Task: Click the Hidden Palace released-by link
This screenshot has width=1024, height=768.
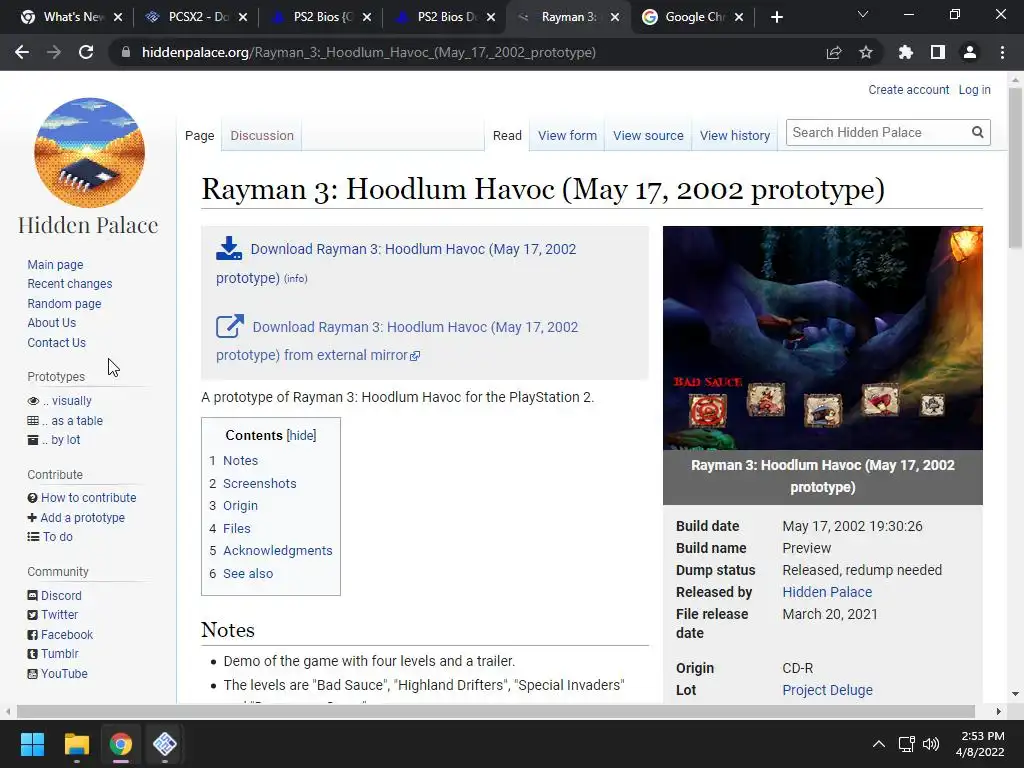Action: pyautogui.click(x=827, y=592)
